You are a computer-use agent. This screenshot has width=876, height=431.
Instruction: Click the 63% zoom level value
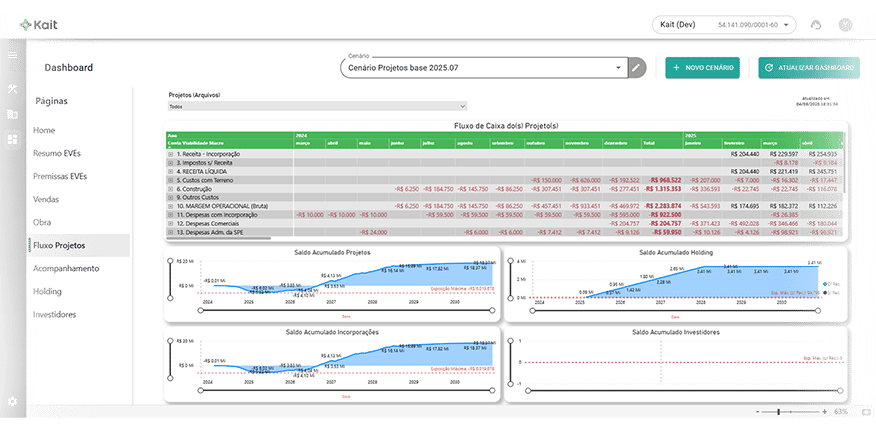pyautogui.click(x=841, y=411)
